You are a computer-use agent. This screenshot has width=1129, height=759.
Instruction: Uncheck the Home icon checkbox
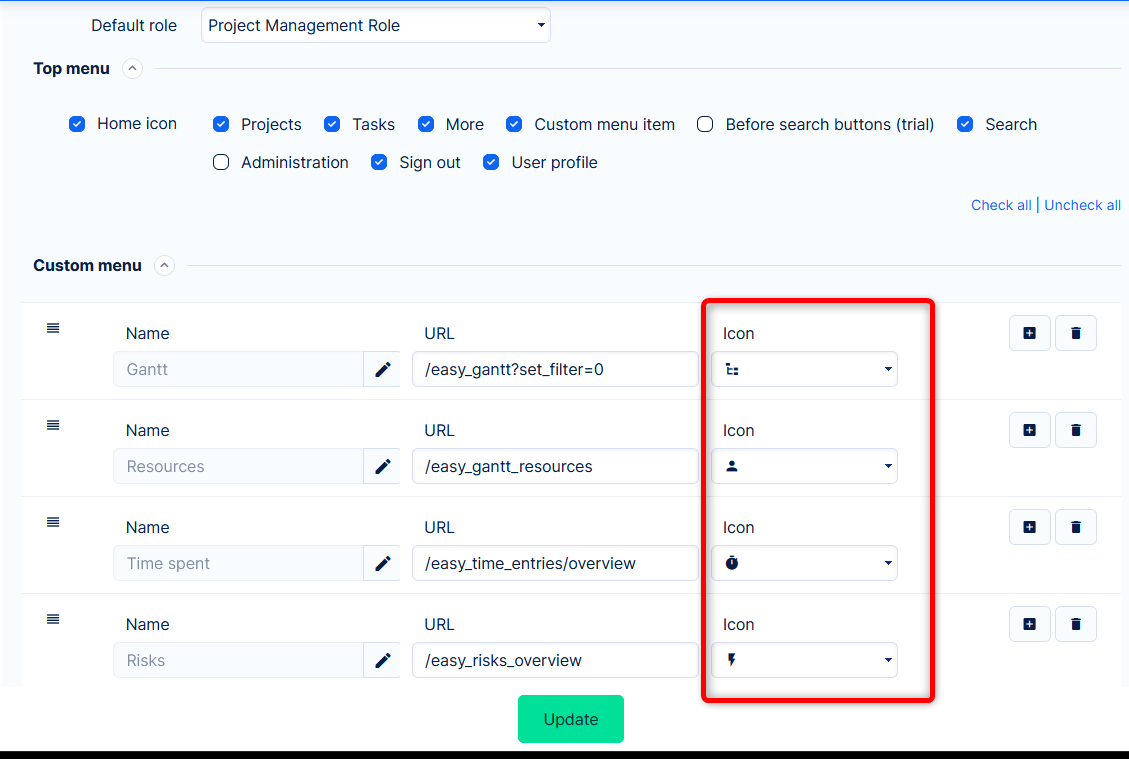click(x=77, y=124)
